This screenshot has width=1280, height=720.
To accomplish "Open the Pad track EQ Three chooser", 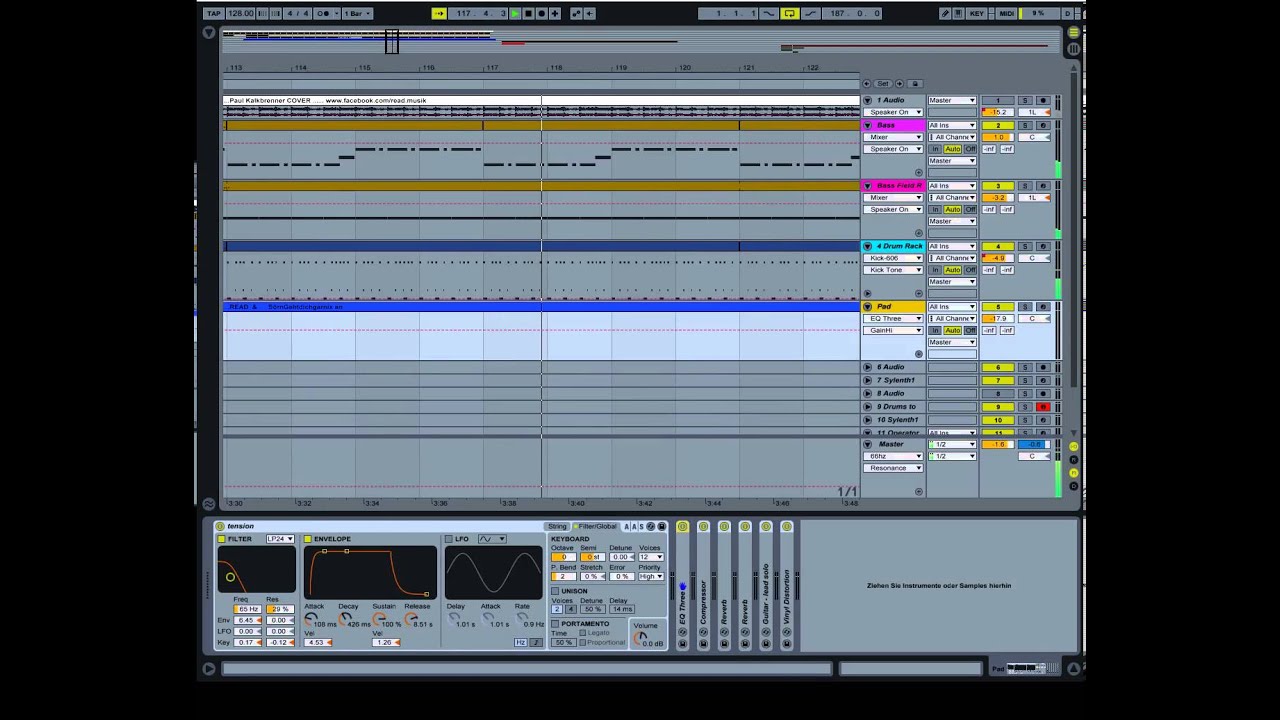I will (893, 318).
